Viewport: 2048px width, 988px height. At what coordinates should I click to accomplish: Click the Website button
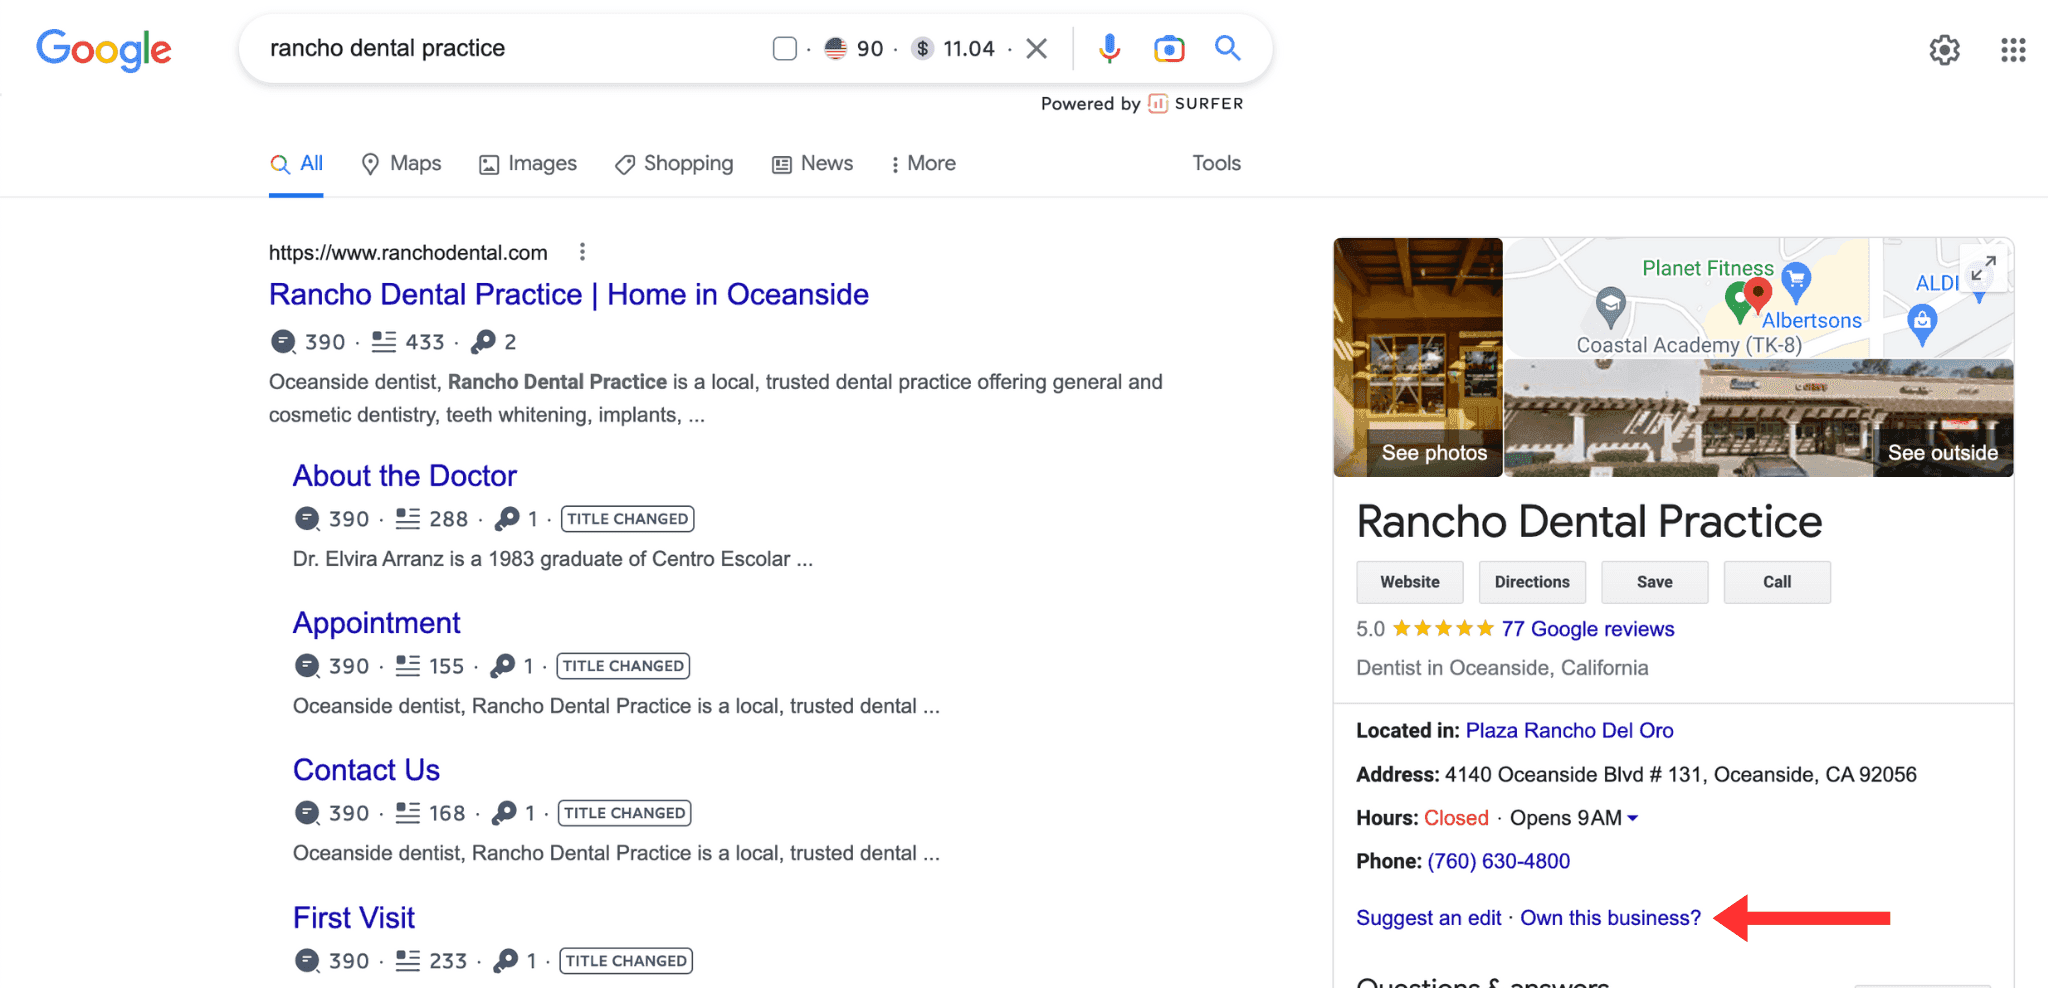click(1410, 582)
